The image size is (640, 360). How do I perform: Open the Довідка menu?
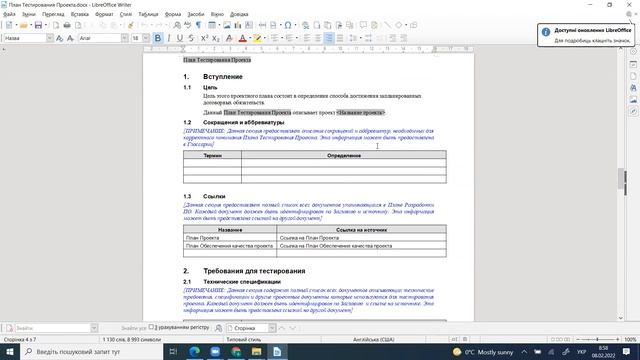[239, 14]
